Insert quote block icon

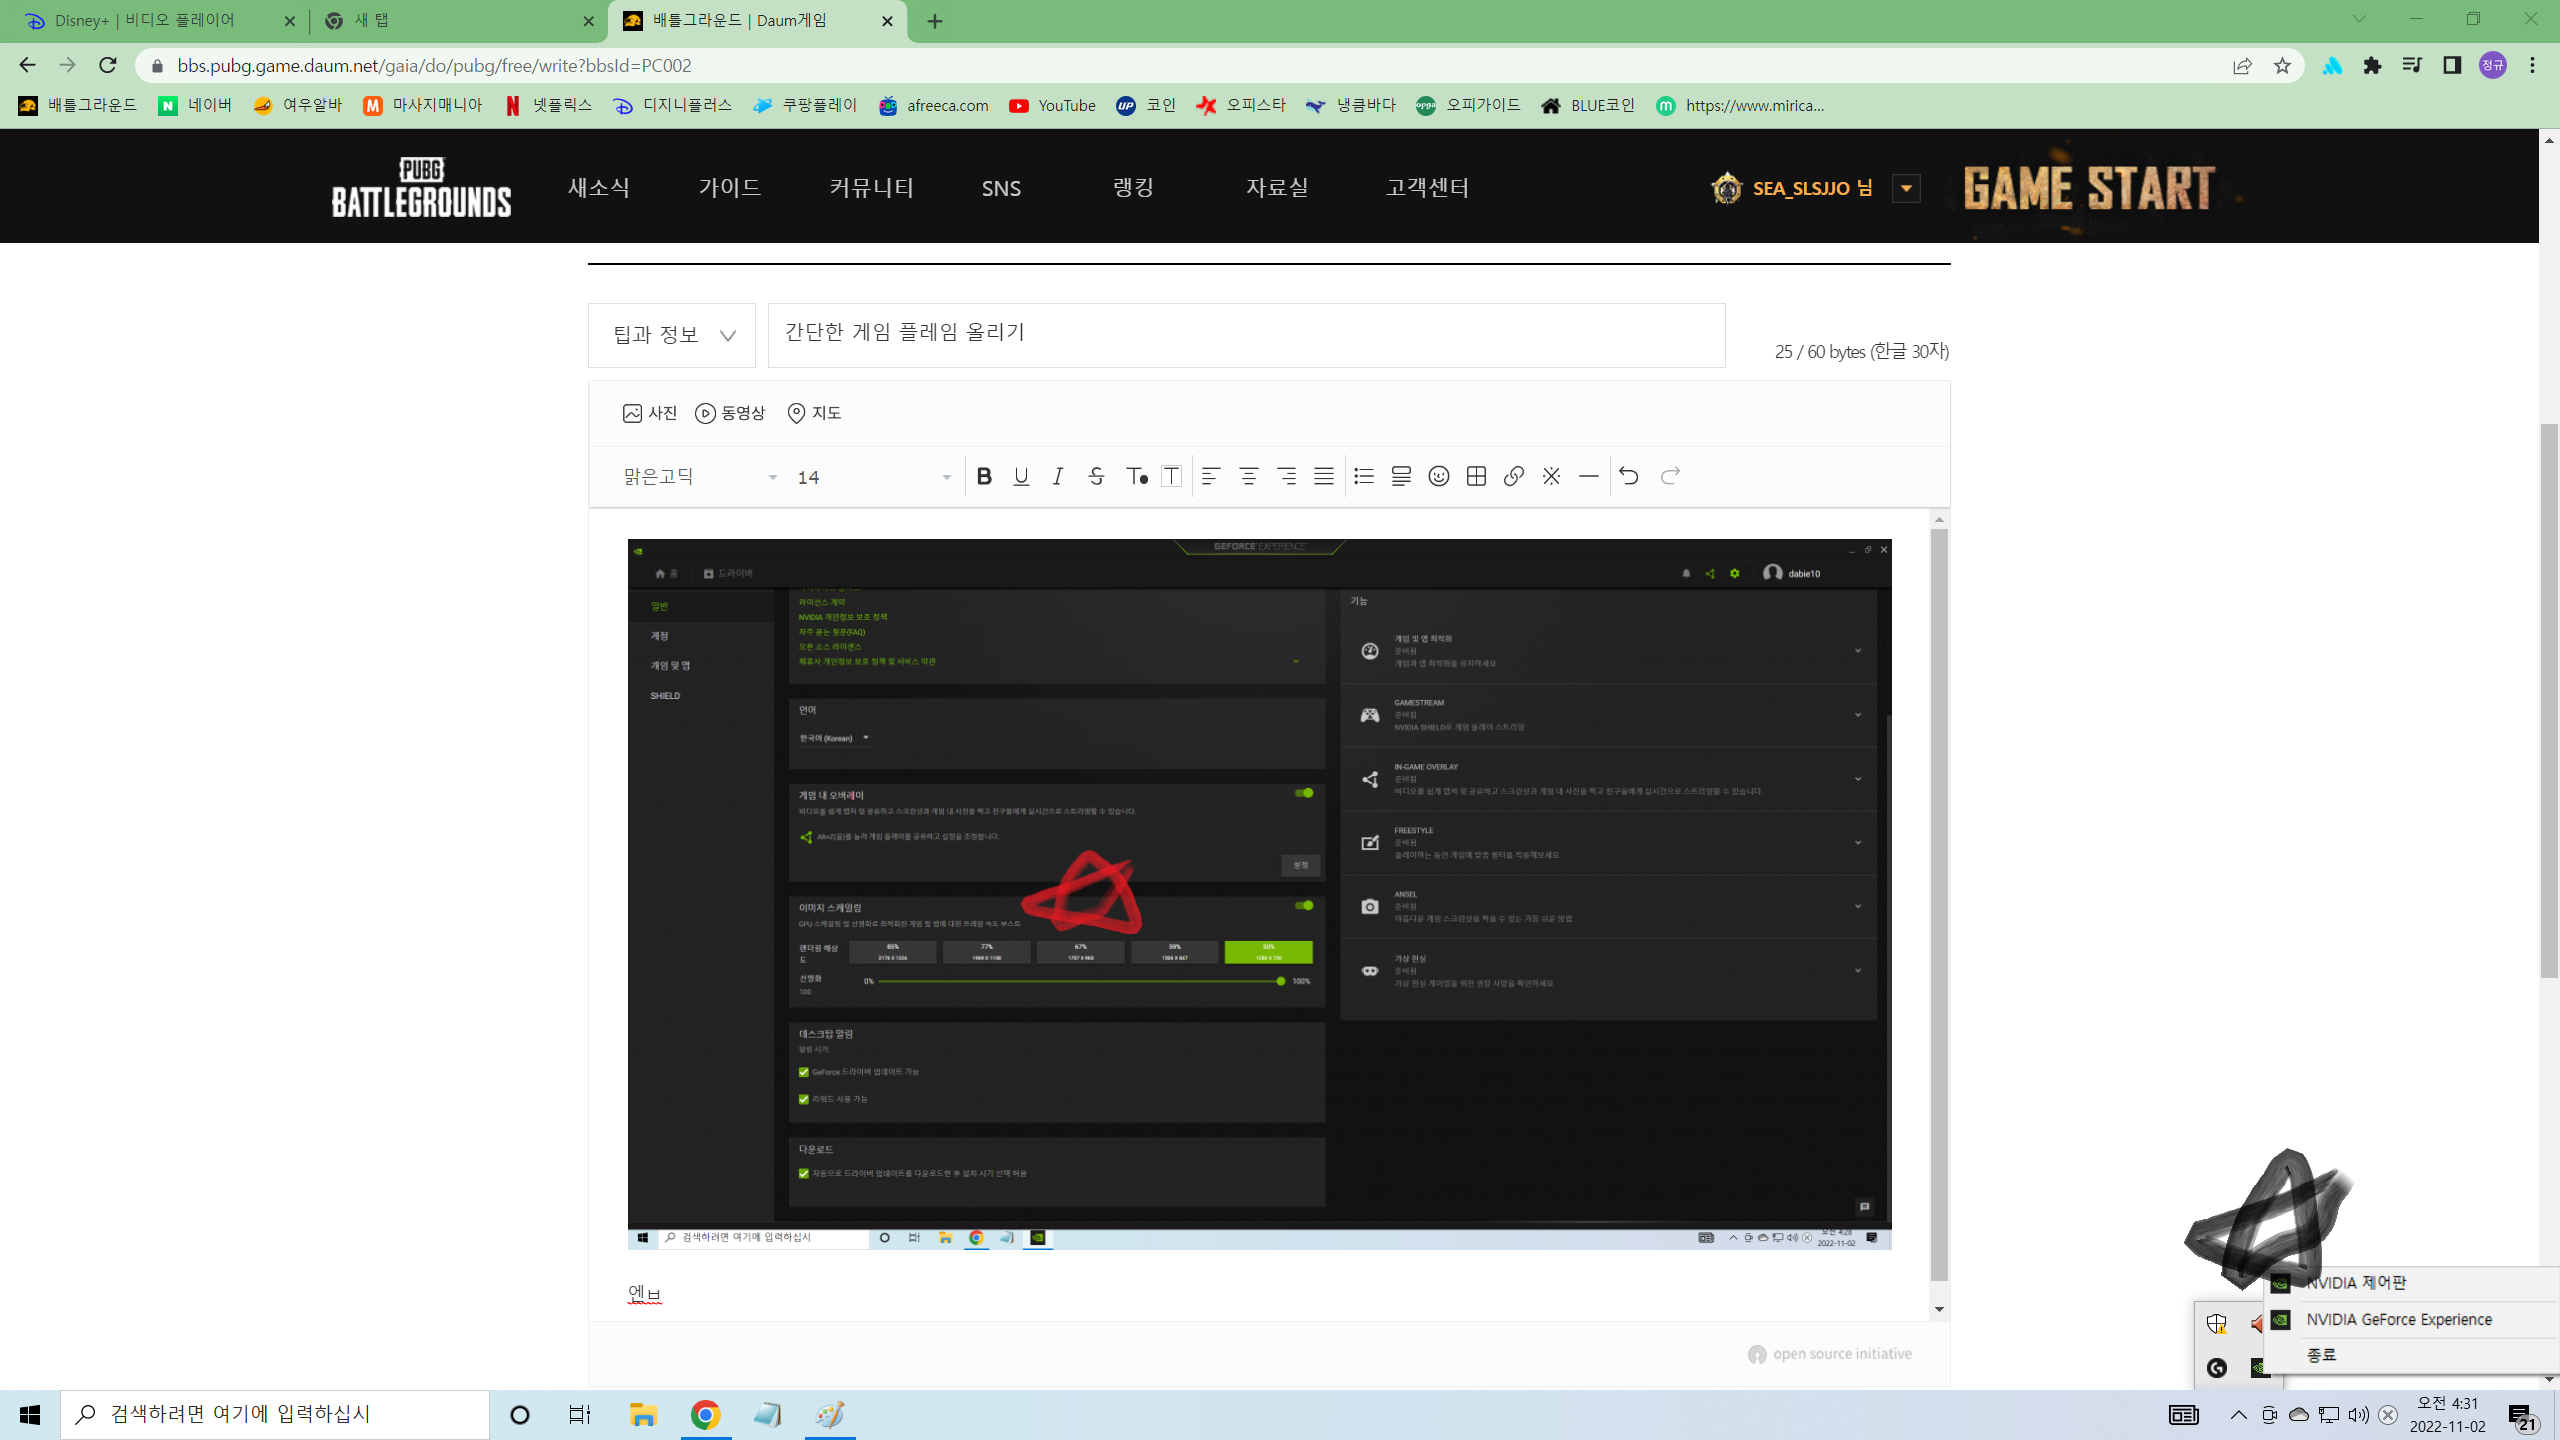(x=1401, y=476)
